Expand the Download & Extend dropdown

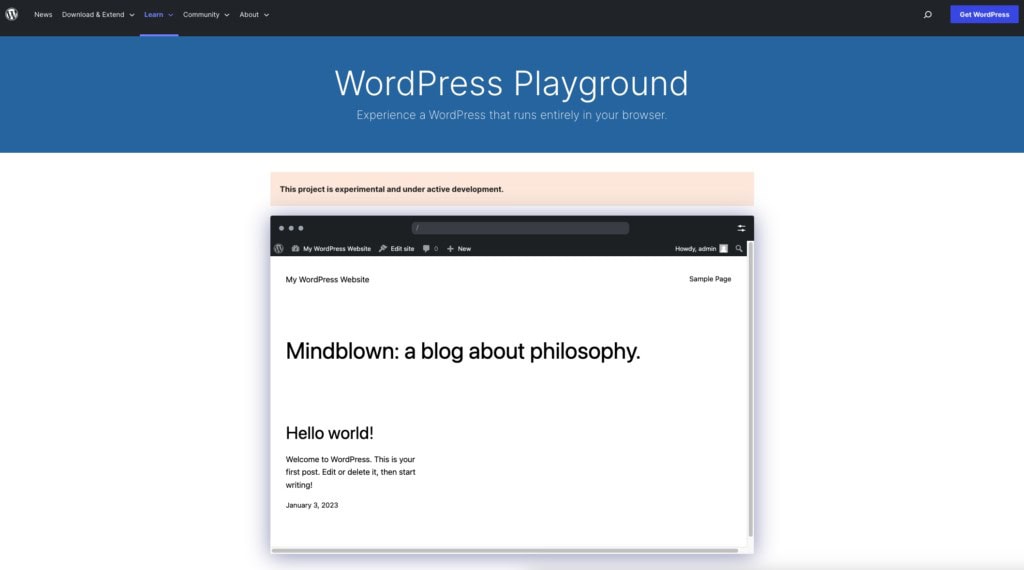(98, 15)
